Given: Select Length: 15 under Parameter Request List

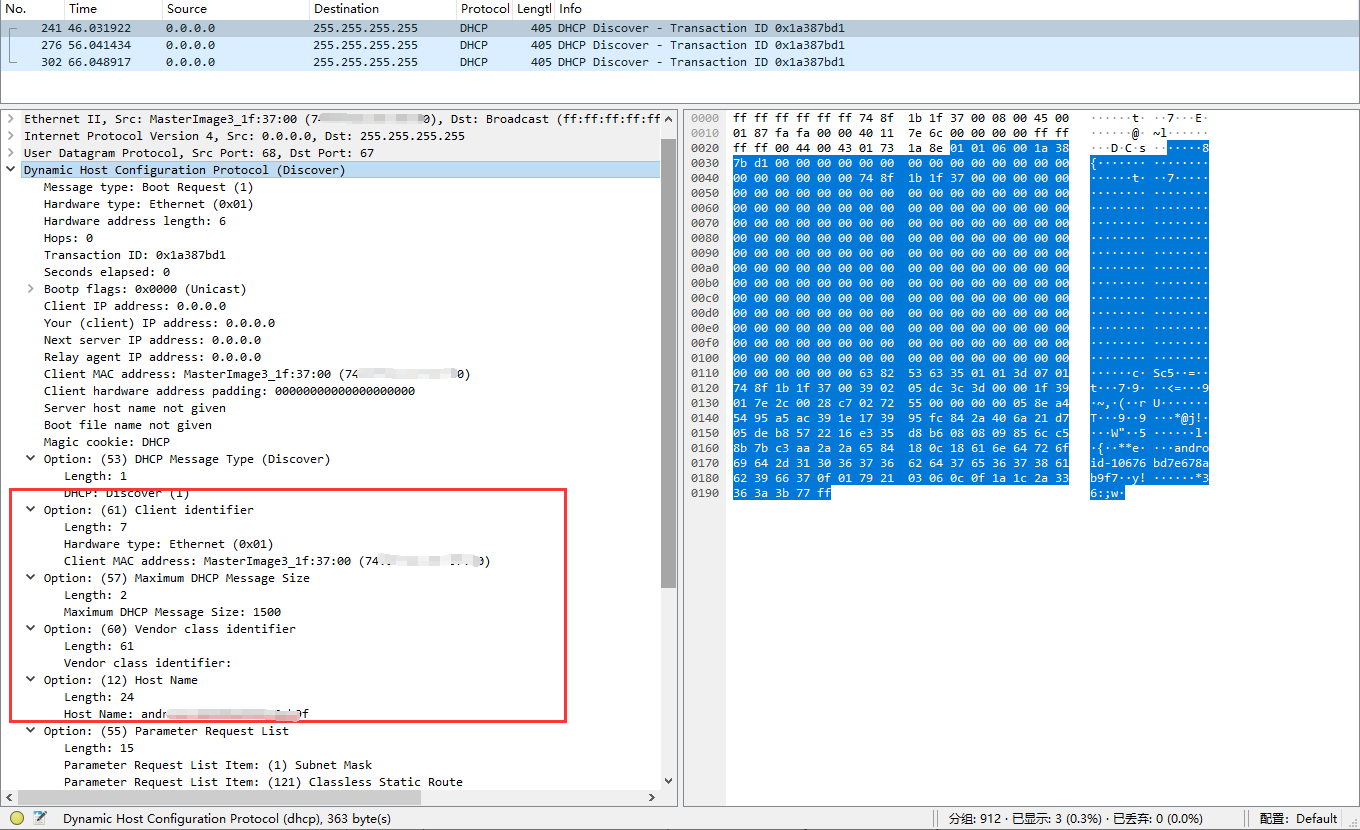Looking at the screenshot, I should point(98,748).
